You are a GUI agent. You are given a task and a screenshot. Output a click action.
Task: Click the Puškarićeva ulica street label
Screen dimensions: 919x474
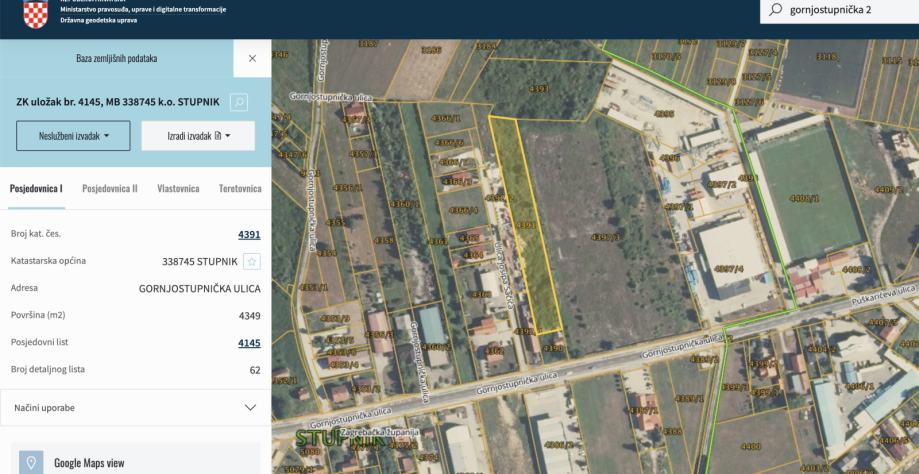tap(883, 294)
